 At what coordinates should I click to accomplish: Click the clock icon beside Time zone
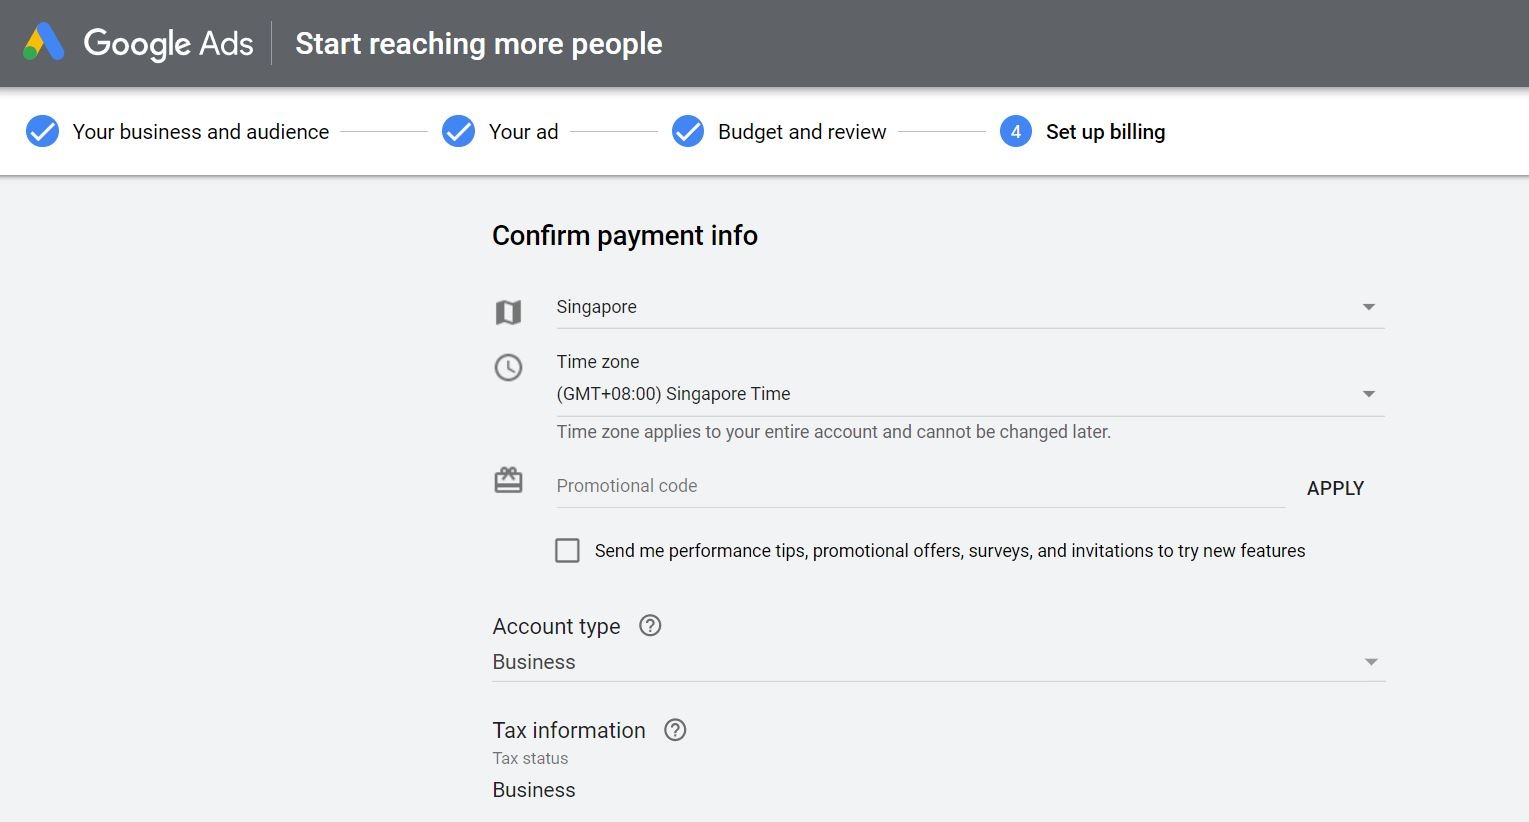[x=508, y=367]
